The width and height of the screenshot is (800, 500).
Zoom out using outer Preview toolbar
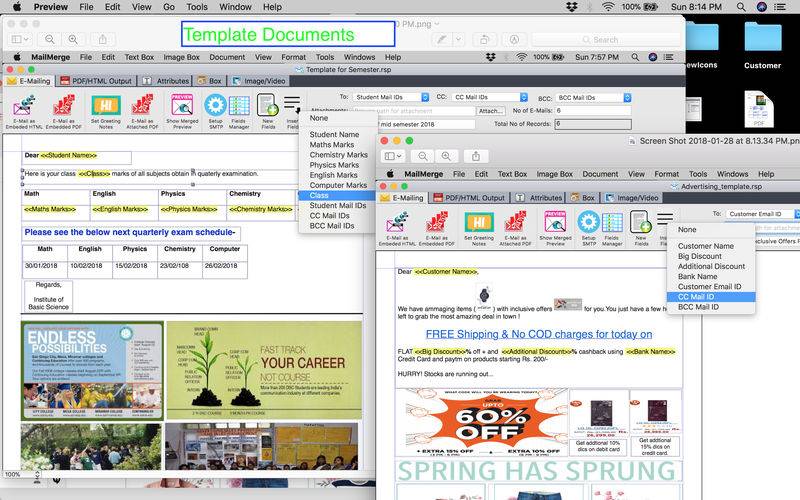pos(49,39)
